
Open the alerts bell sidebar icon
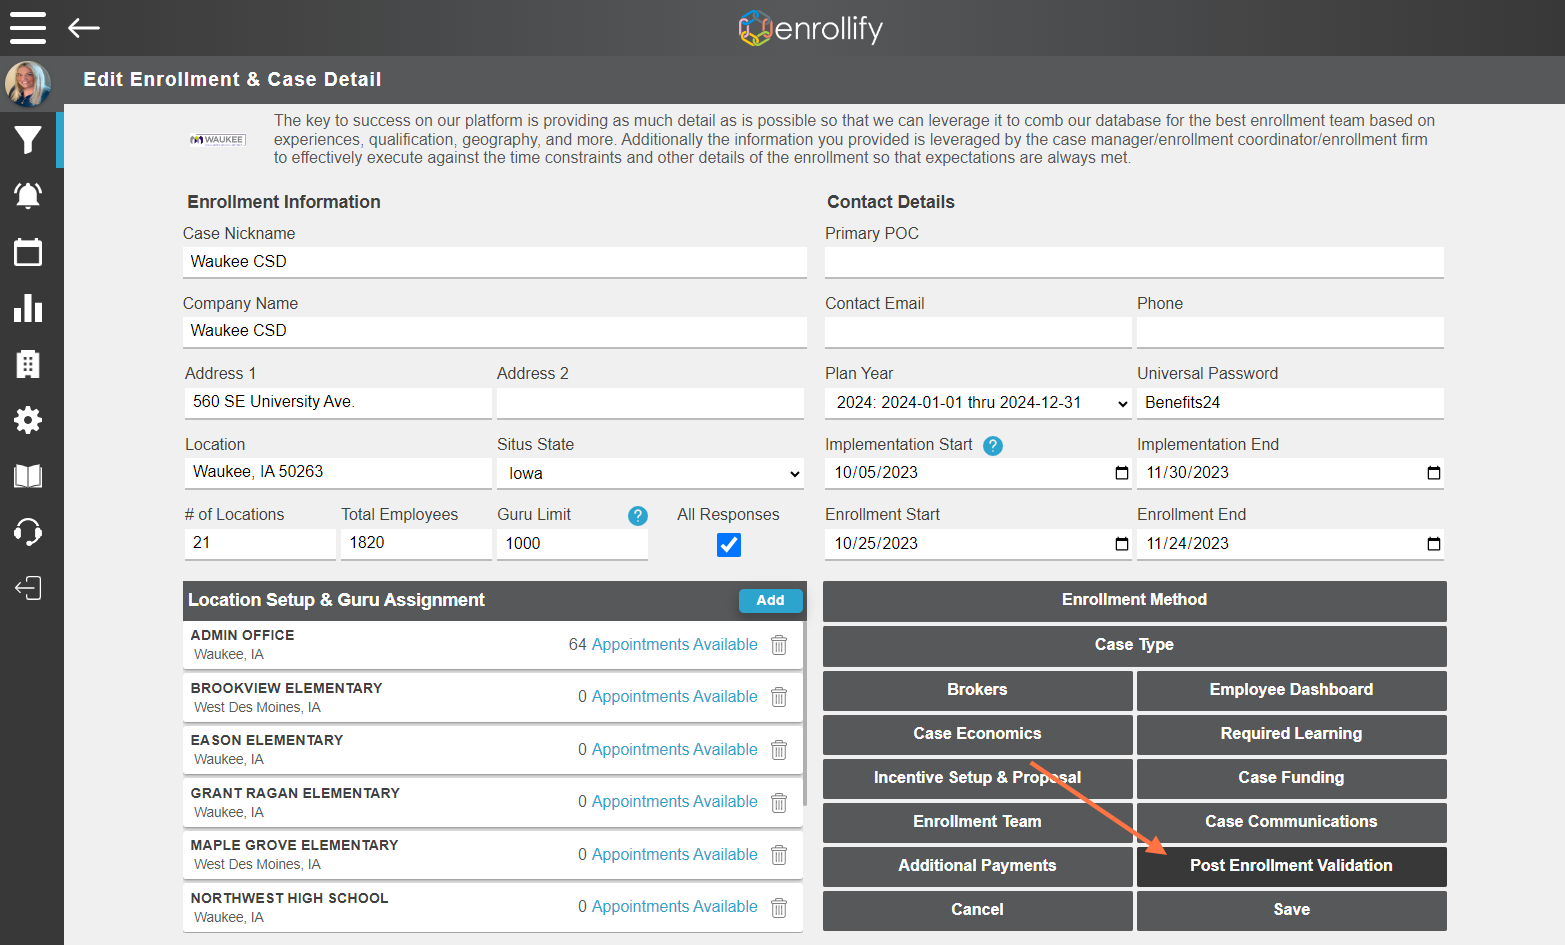pos(28,196)
